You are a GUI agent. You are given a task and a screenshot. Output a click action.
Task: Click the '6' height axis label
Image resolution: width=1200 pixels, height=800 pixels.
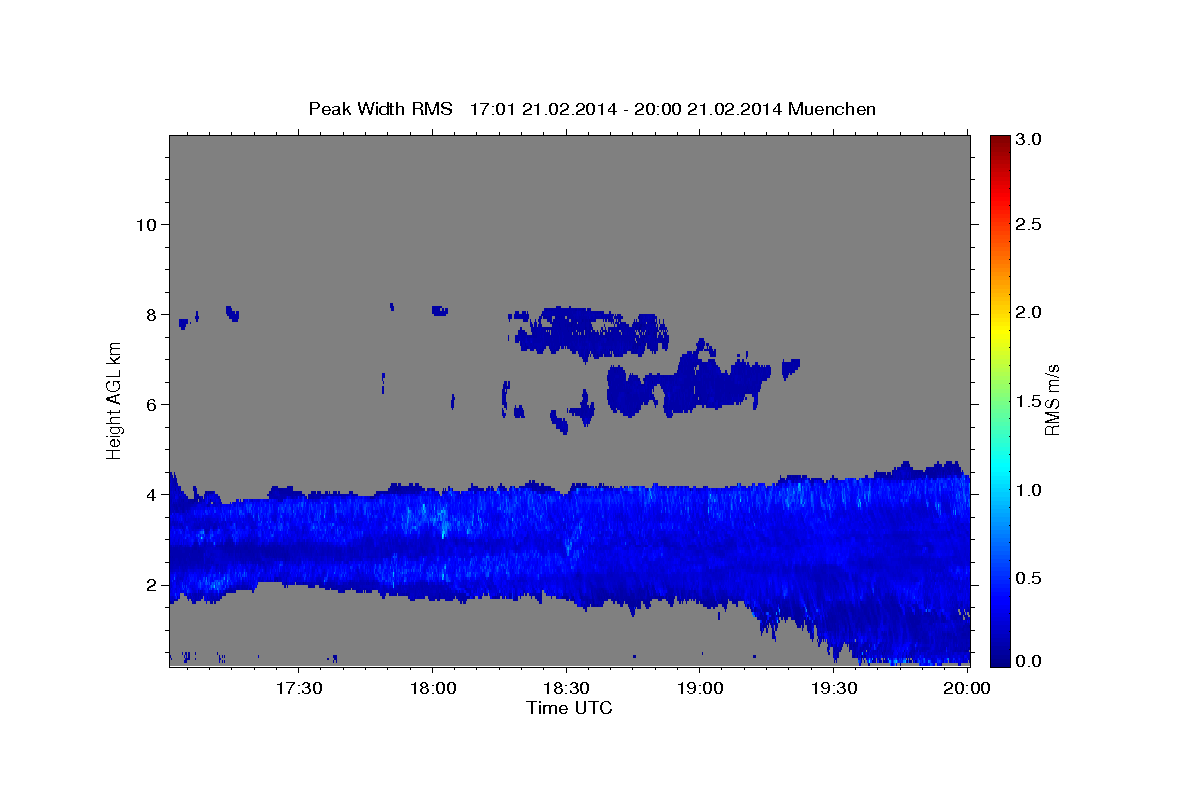pos(152,405)
